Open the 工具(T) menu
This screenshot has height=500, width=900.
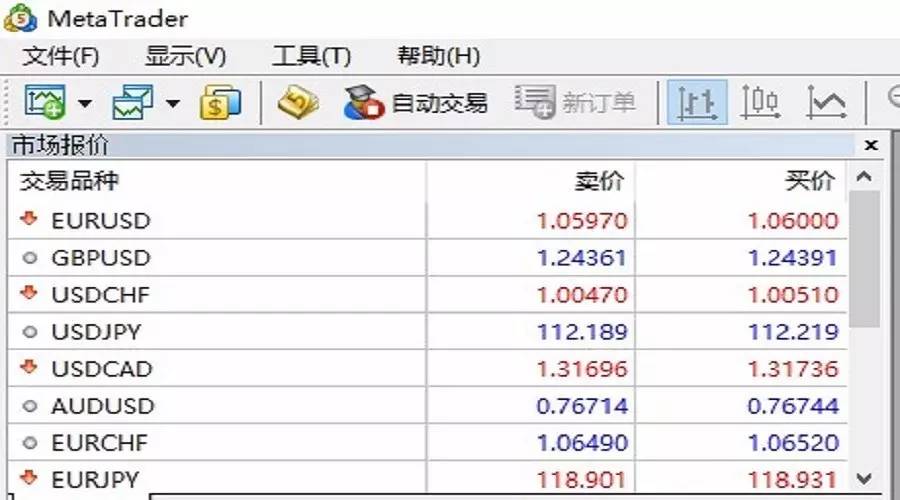click(x=312, y=56)
